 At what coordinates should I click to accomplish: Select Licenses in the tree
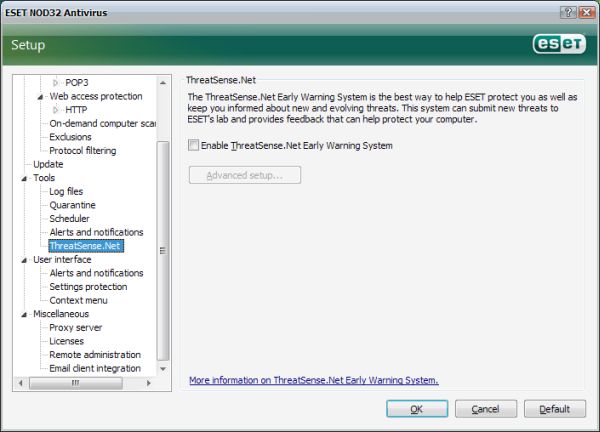point(67,341)
